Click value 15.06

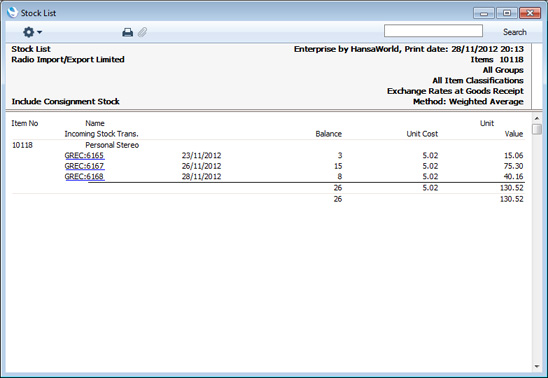click(x=513, y=155)
